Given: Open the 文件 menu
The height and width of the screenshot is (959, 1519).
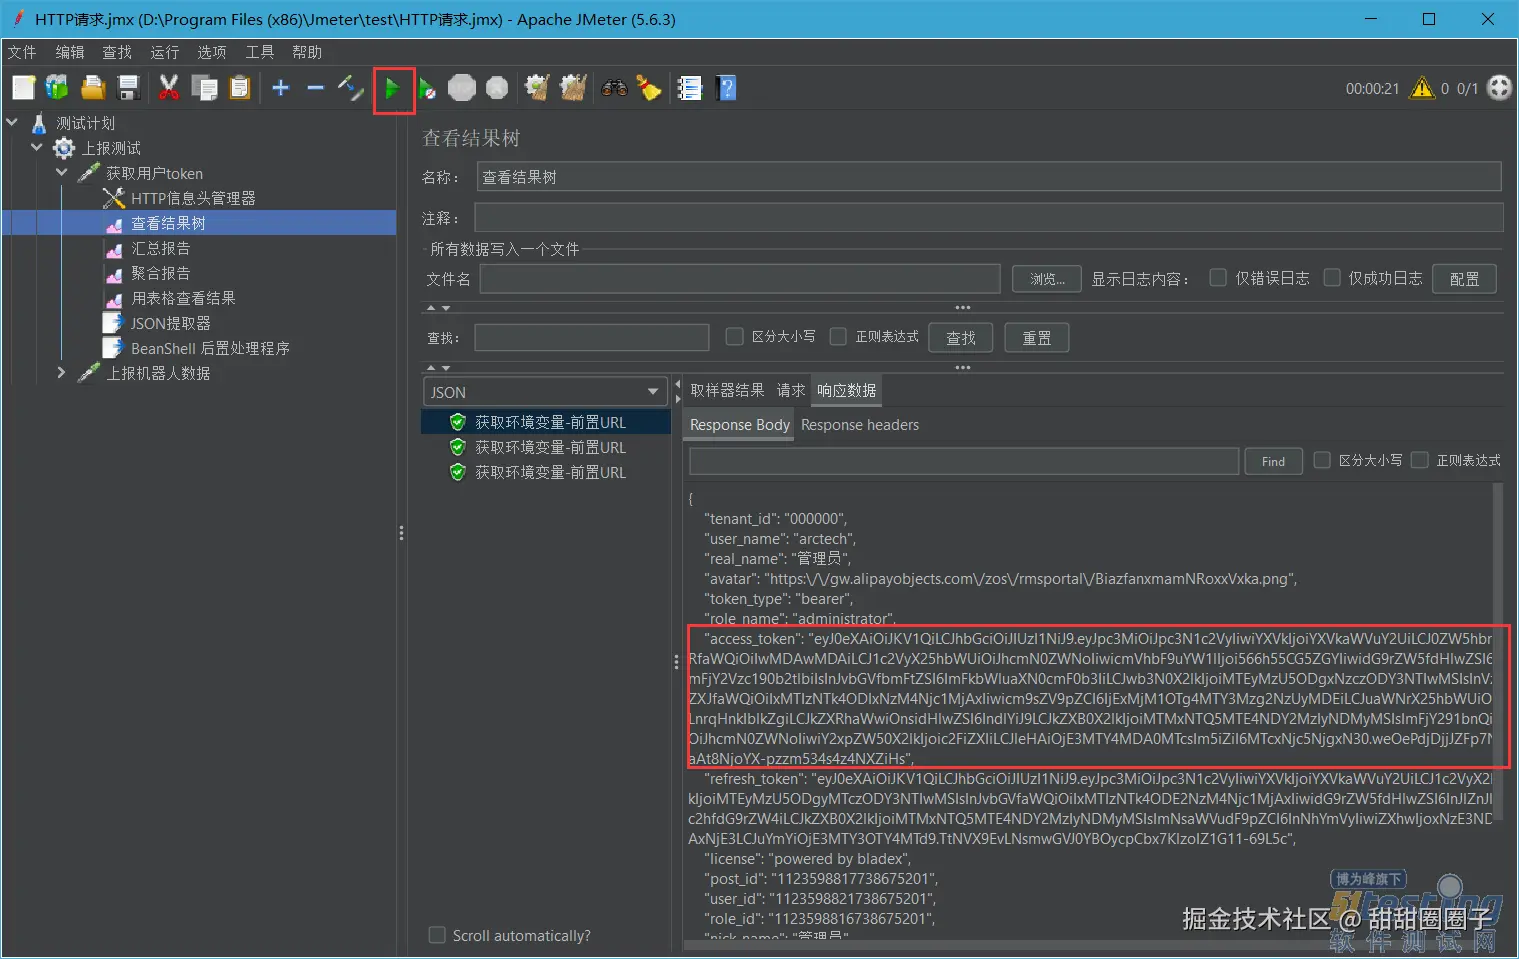Looking at the screenshot, I should pyautogui.click(x=22, y=52).
